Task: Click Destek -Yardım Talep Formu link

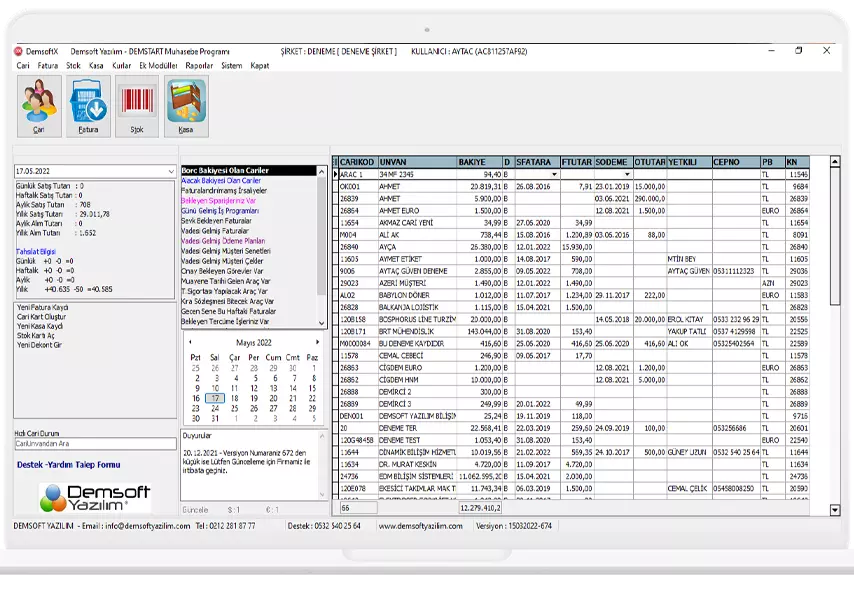Action: click(68, 464)
